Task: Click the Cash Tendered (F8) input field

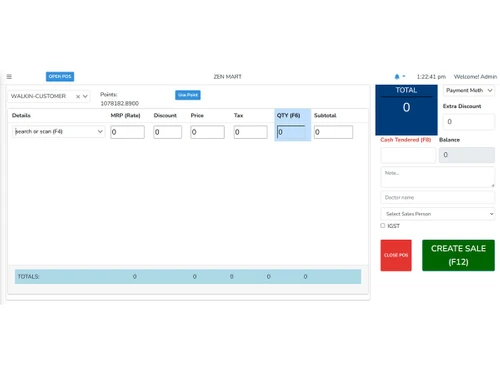Action: coord(408,155)
